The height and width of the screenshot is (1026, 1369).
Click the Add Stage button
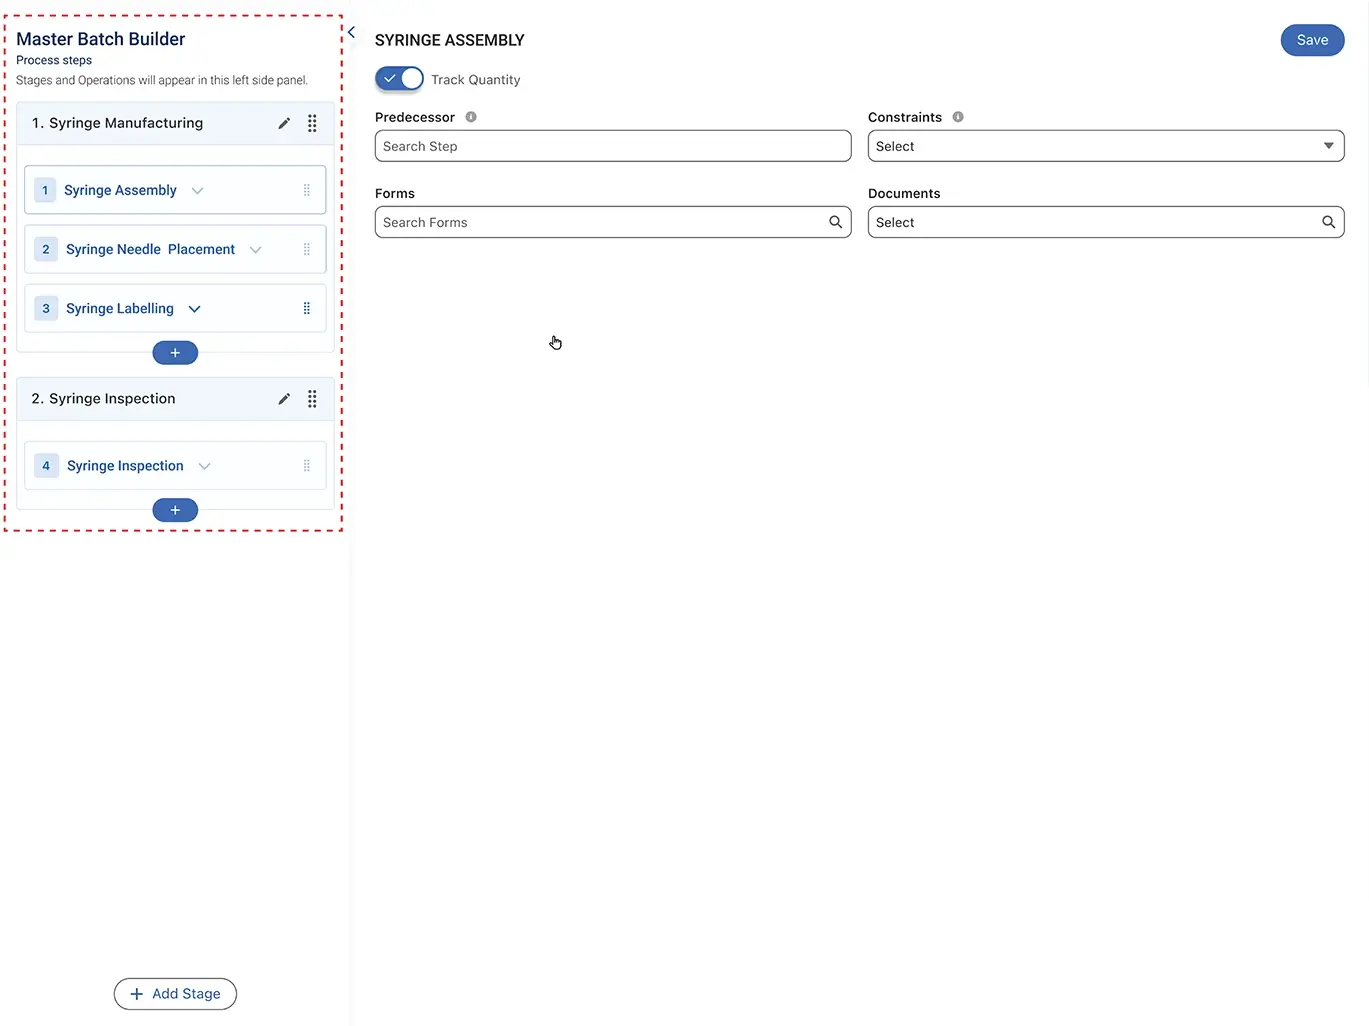175,994
